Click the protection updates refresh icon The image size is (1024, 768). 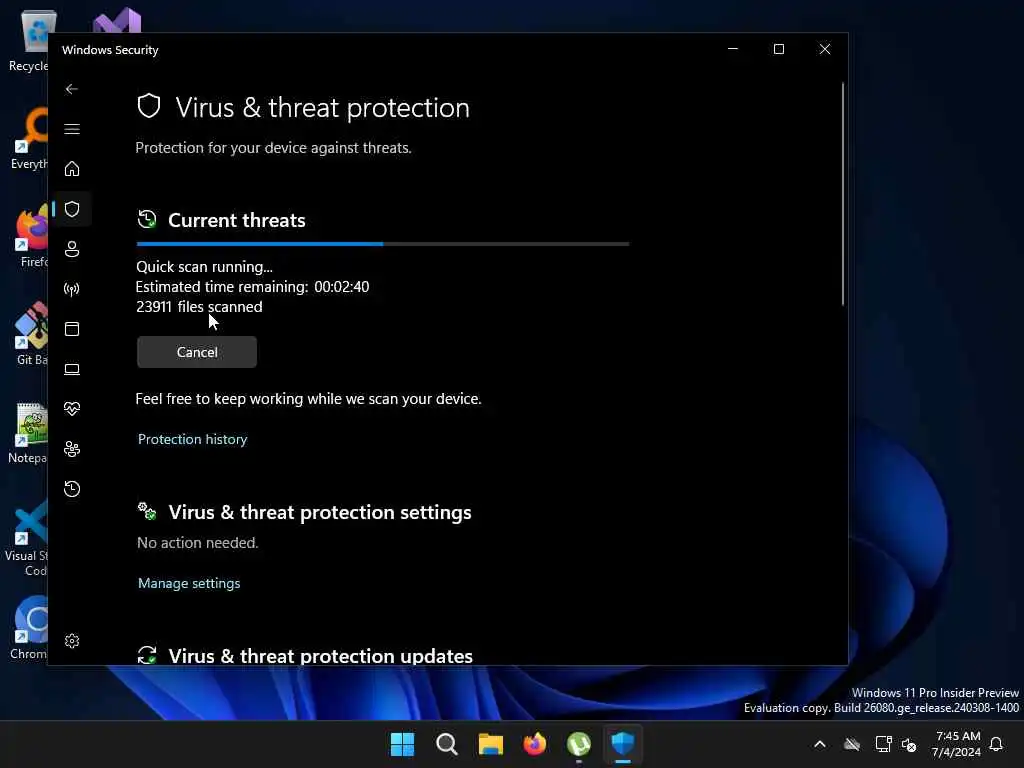[147, 655]
